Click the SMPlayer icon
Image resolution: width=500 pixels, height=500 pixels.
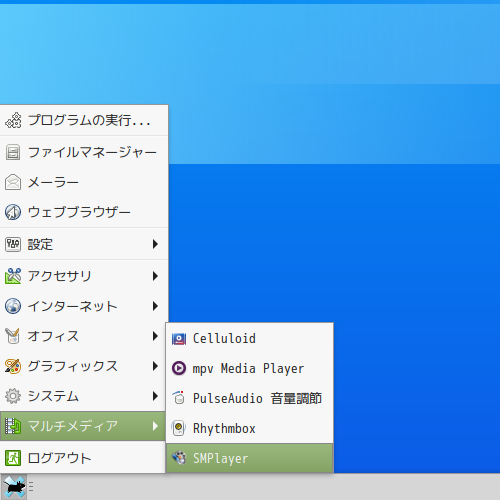(x=179, y=458)
